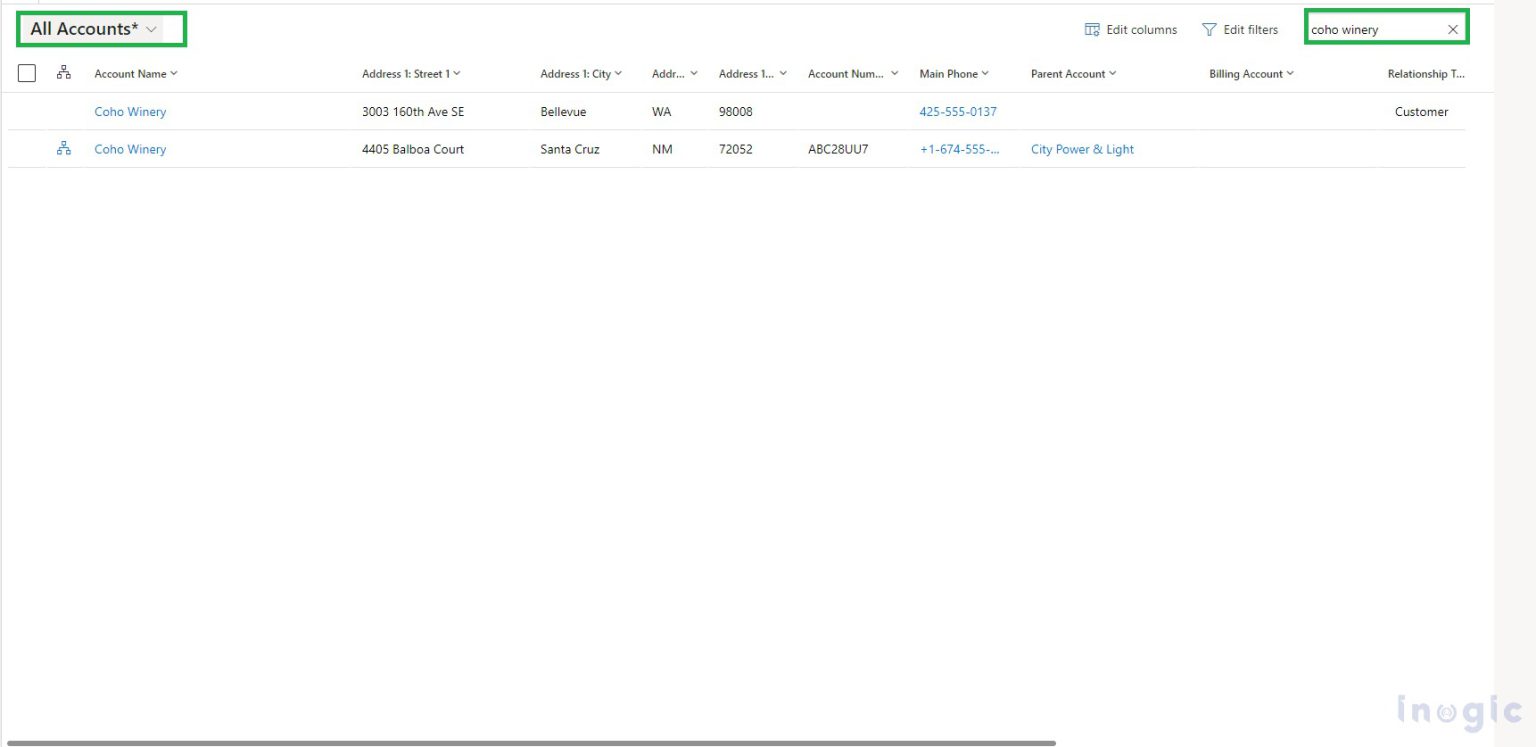This screenshot has height=747, width=1536.
Task: Expand the Address 1: City column menu
Action: (x=618, y=73)
